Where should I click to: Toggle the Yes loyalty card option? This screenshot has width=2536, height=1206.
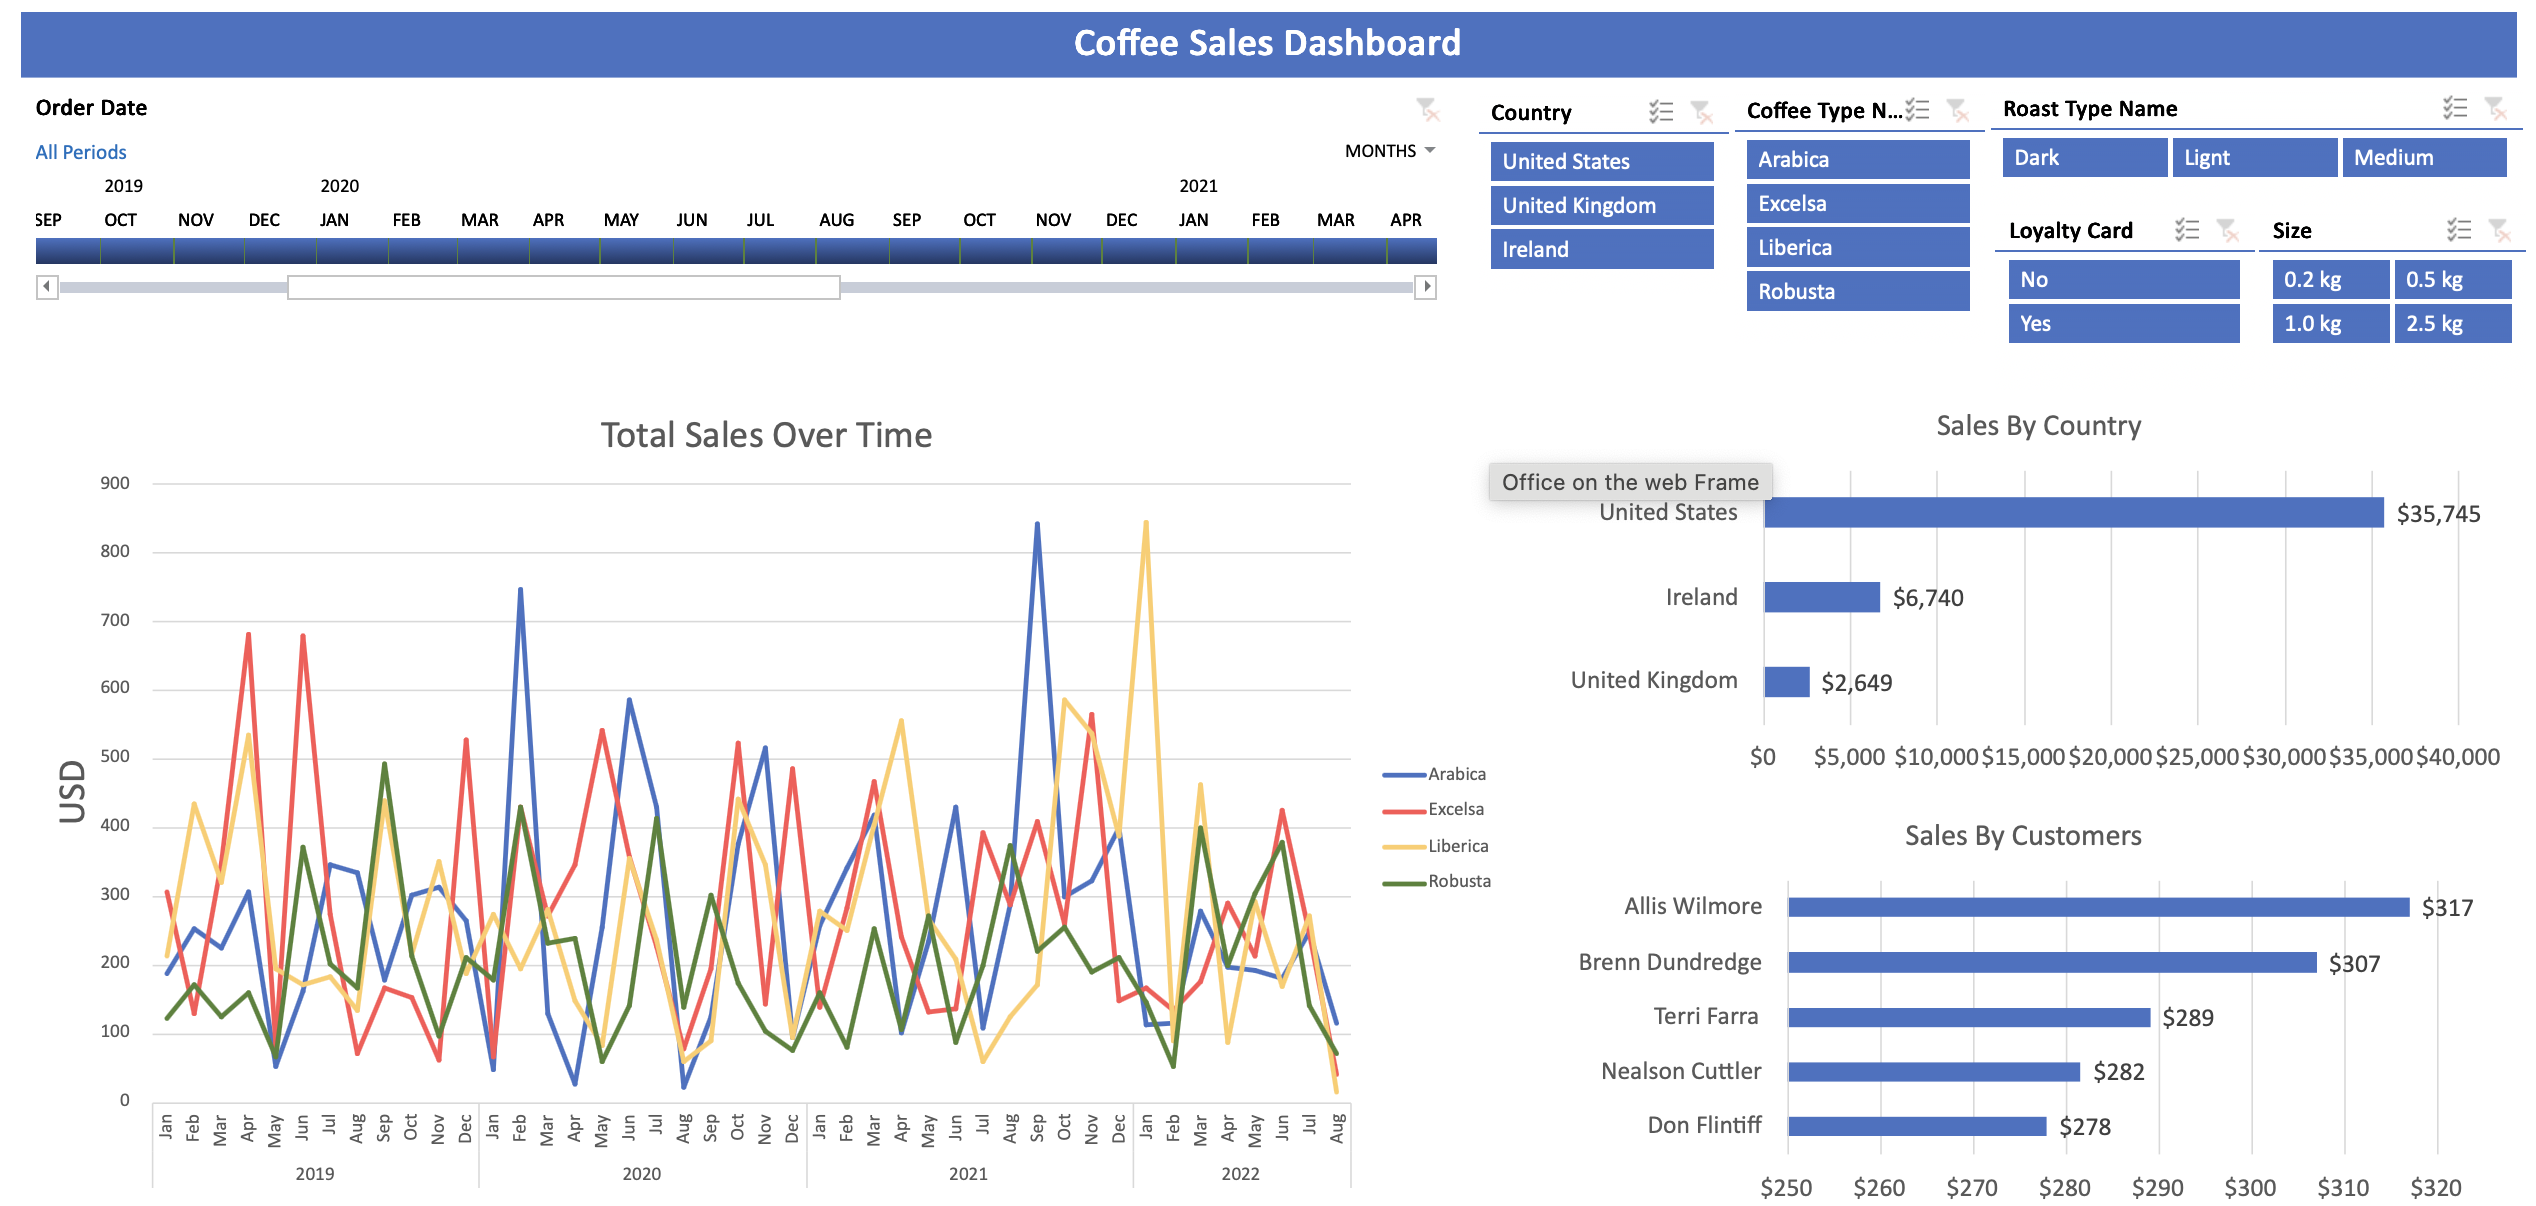click(2123, 323)
